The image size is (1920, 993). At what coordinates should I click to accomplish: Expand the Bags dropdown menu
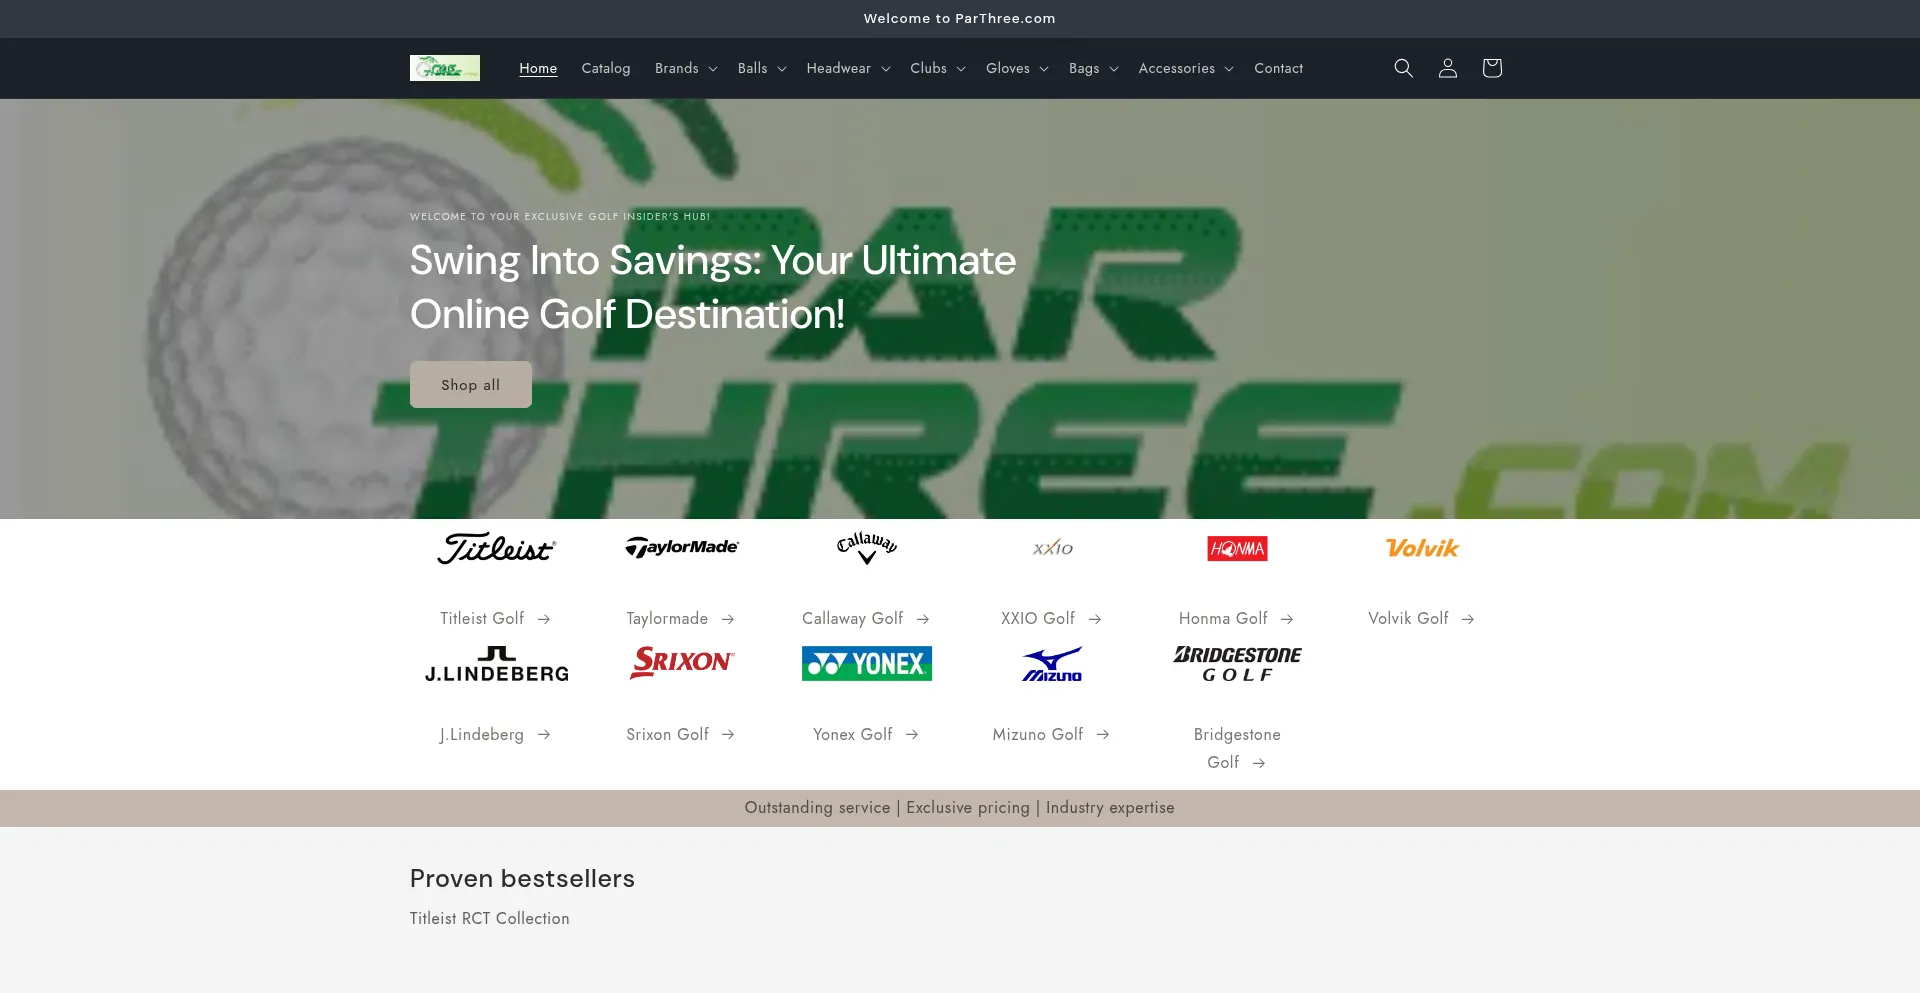[x=1093, y=68]
